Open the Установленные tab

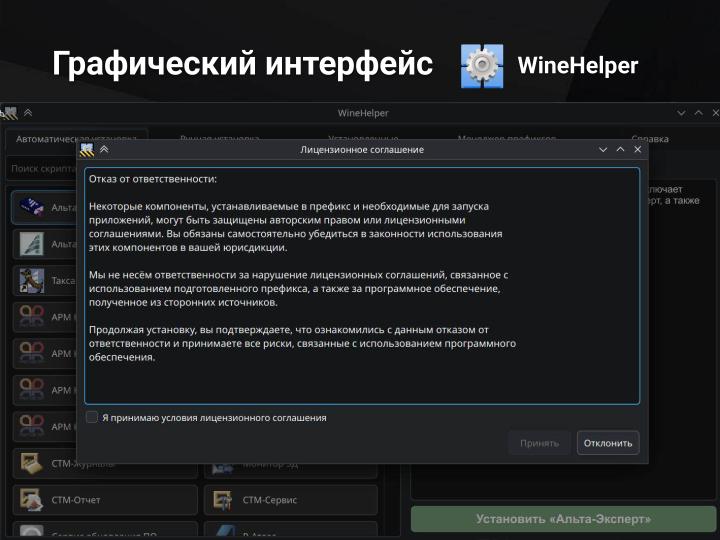tap(363, 138)
